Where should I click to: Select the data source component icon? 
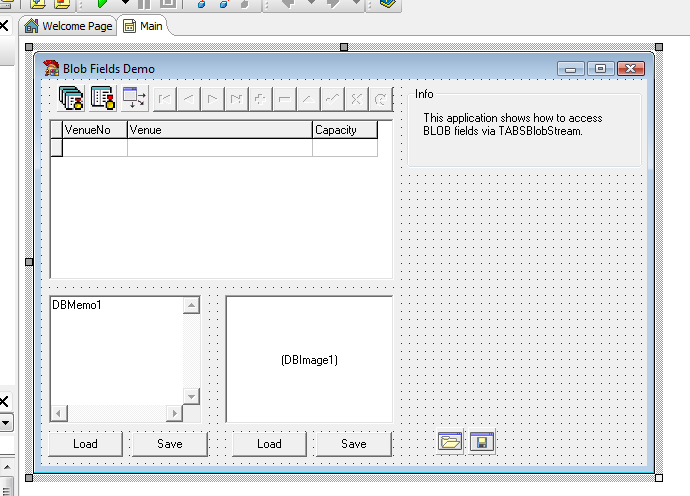[135, 97]
